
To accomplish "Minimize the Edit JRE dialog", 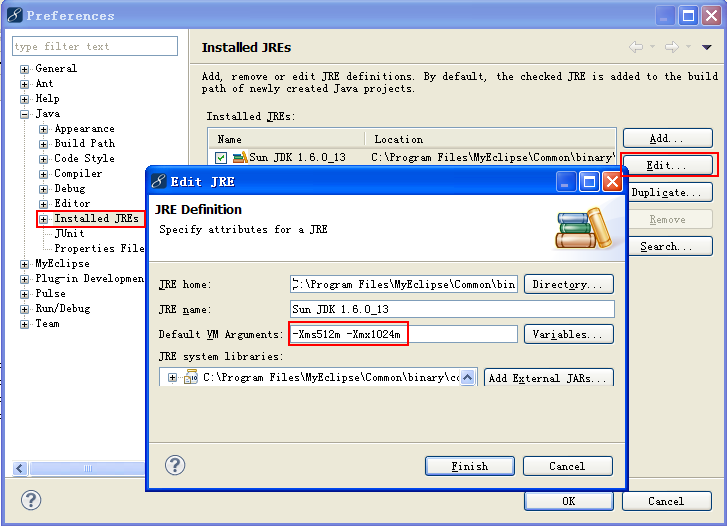I will 566,181.
